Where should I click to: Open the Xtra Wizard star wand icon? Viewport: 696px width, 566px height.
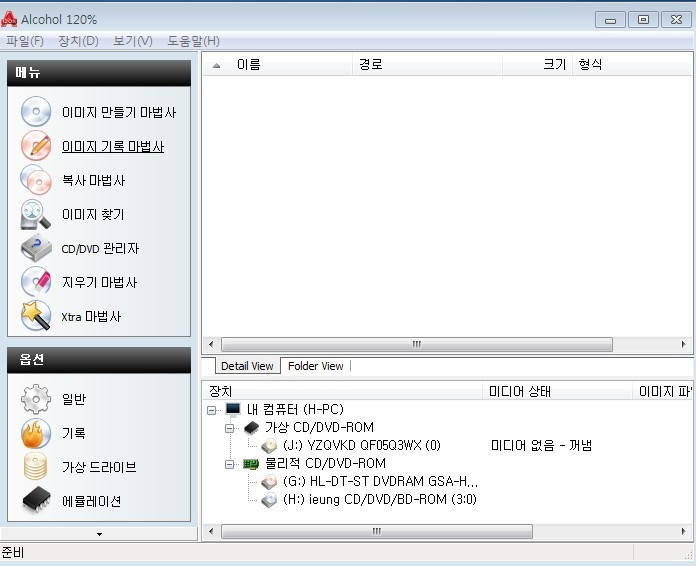click(36, 316)
